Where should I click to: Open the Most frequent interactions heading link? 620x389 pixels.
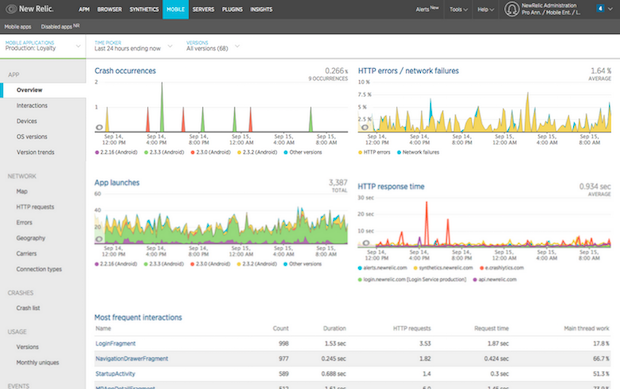tap(138, 317)
